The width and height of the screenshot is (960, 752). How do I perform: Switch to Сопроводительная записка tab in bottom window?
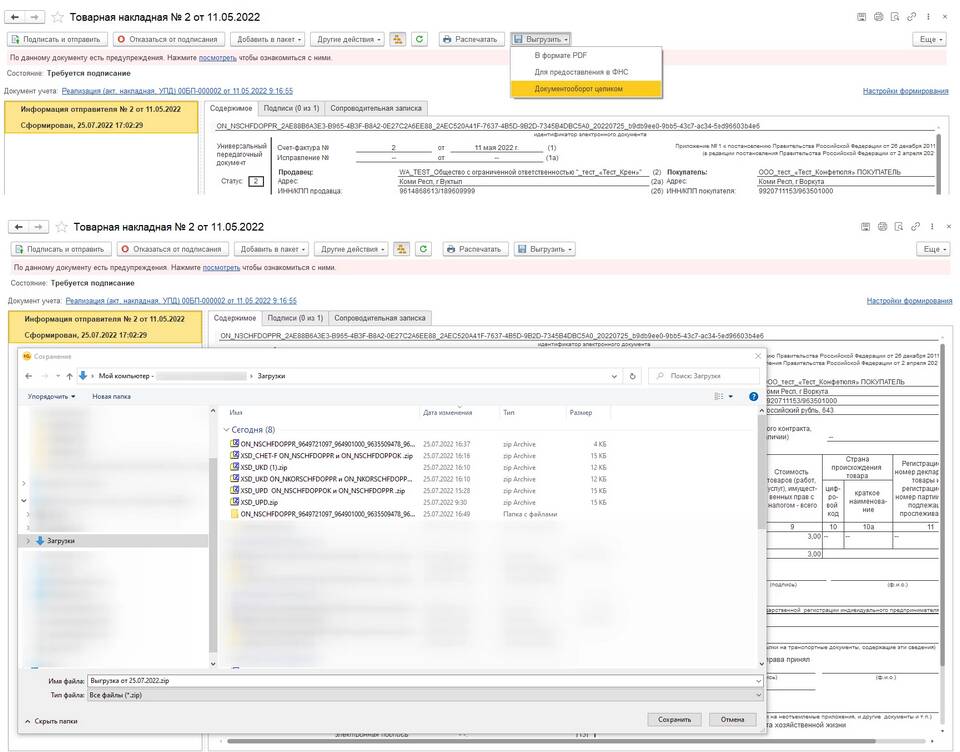pyautogui.click(x=380, y=318)
